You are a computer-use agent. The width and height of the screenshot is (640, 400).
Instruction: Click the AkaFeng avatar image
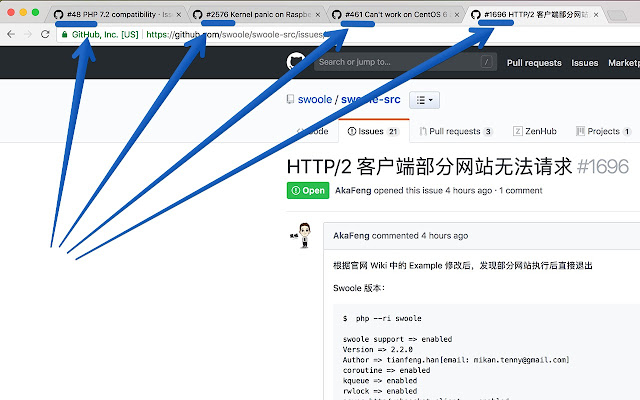coord(301,235)
